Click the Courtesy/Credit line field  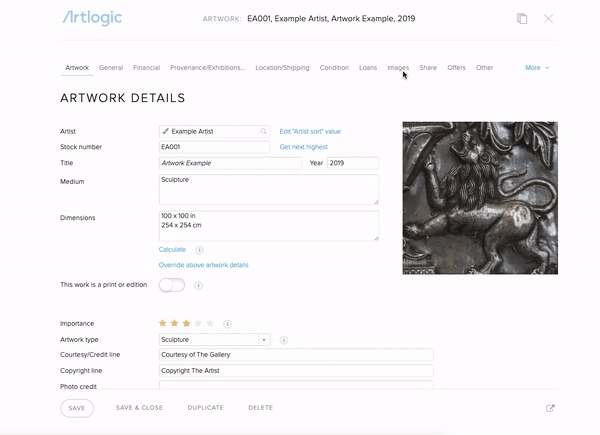[296, 355]
